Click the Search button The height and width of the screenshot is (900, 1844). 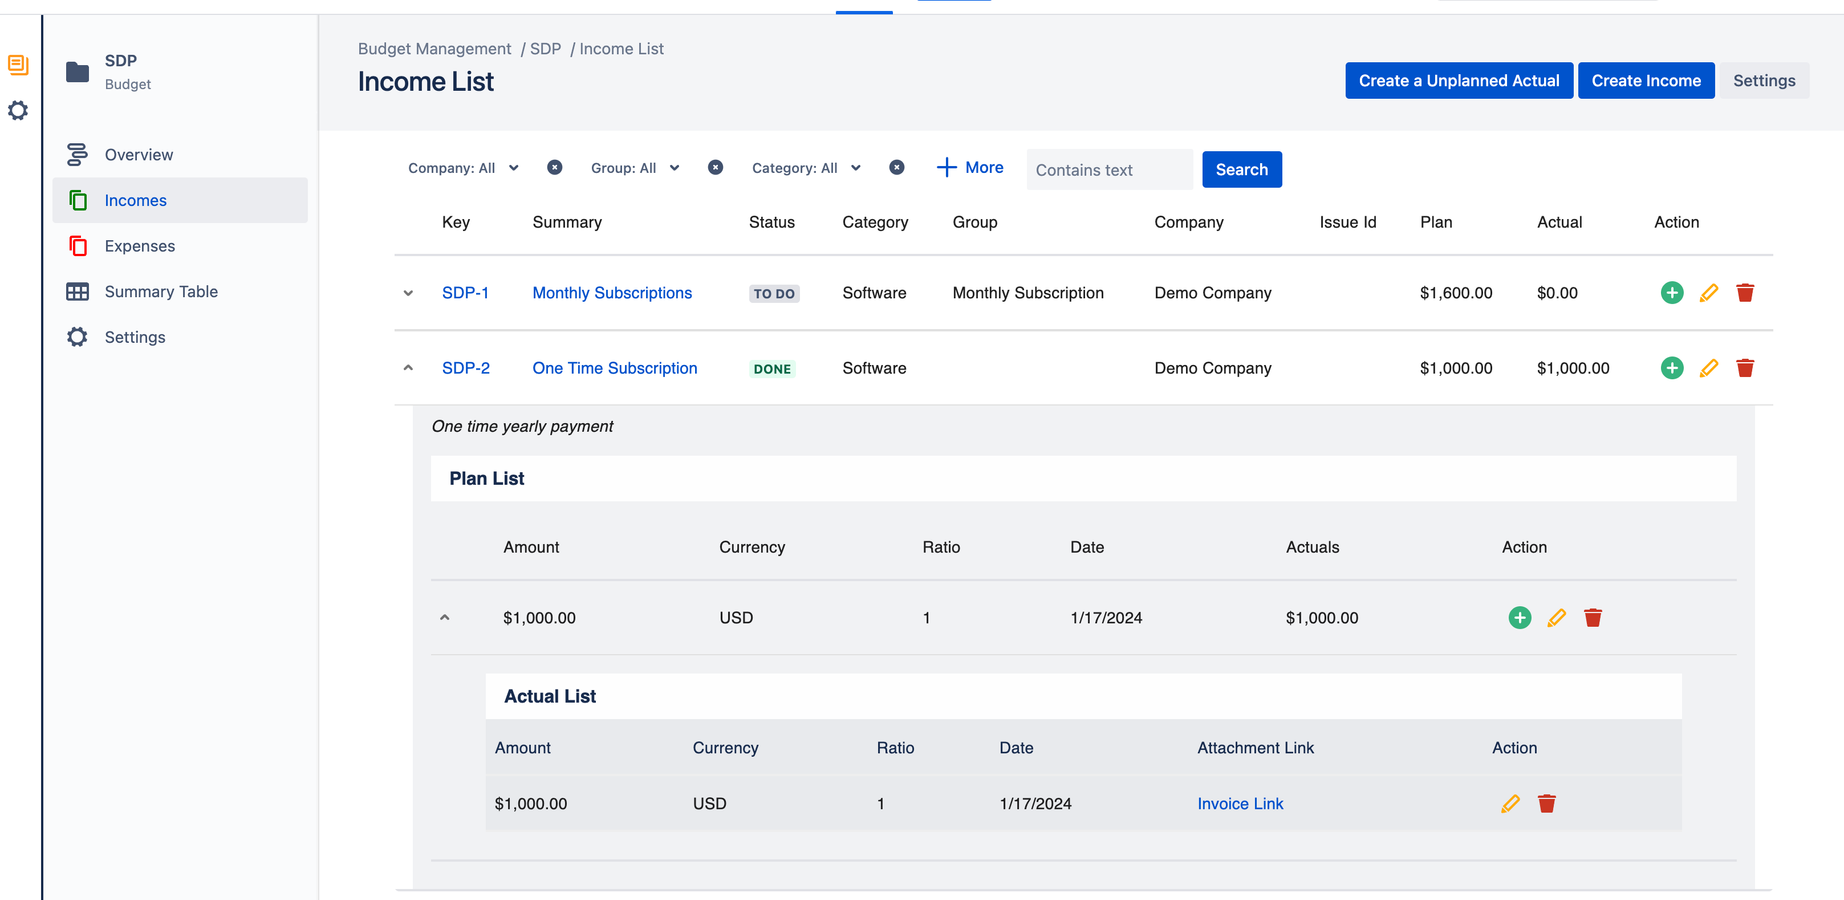pyautogui.click(x=1242, y=170)
